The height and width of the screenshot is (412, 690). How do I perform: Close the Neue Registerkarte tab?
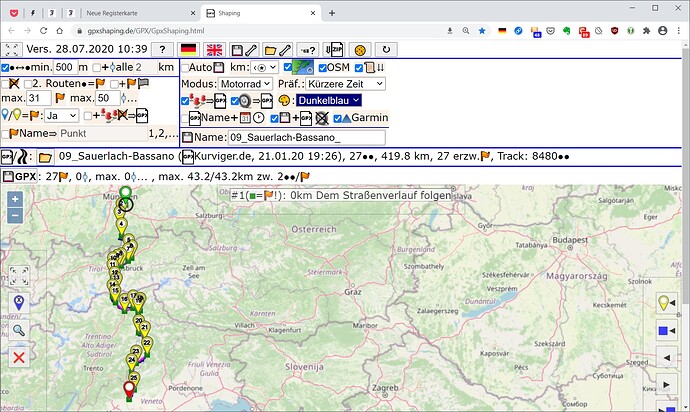(x=193, y=13)
